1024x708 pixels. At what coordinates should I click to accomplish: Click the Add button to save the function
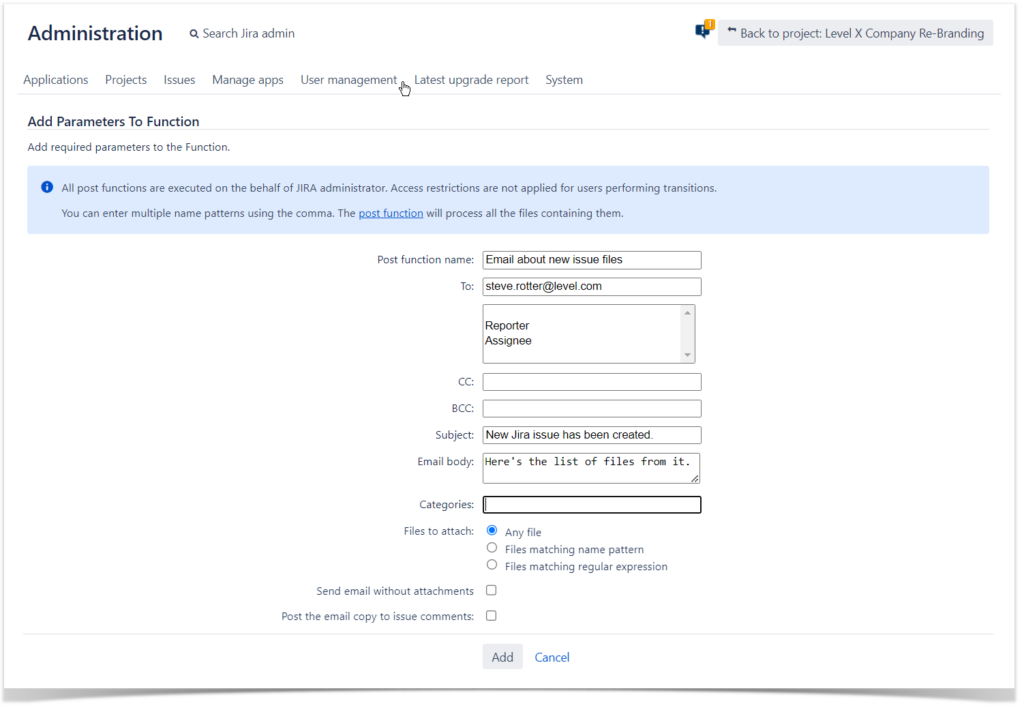click(502, 657)
